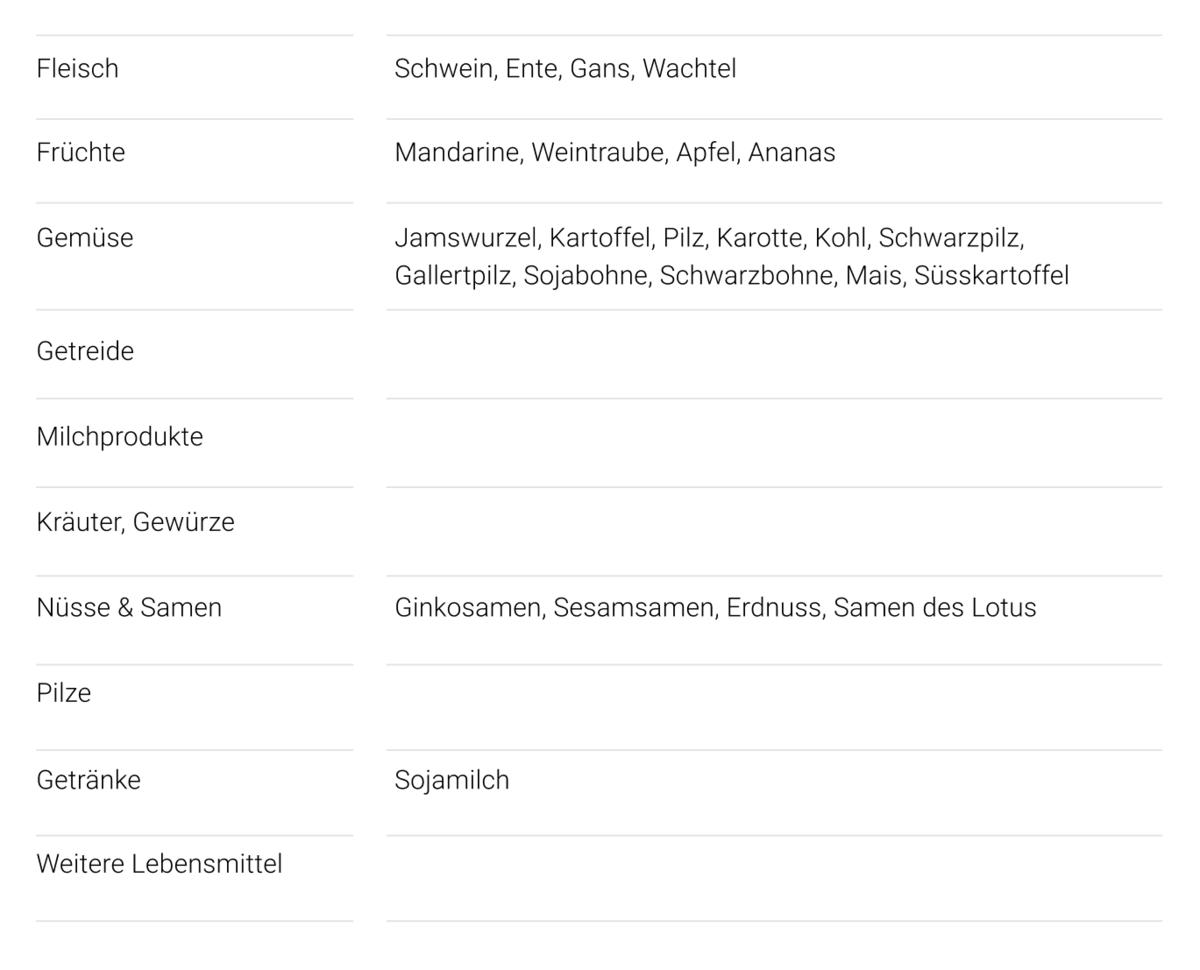Click the Milchprodukte category label
The image size is (1200, 970).
coord(119,437)
